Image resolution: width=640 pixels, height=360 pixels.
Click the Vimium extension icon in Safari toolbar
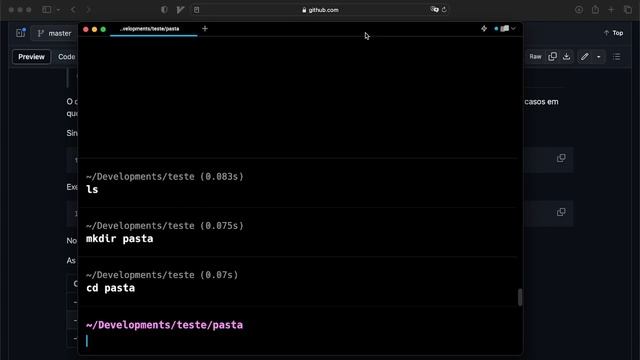click(180, 9)
